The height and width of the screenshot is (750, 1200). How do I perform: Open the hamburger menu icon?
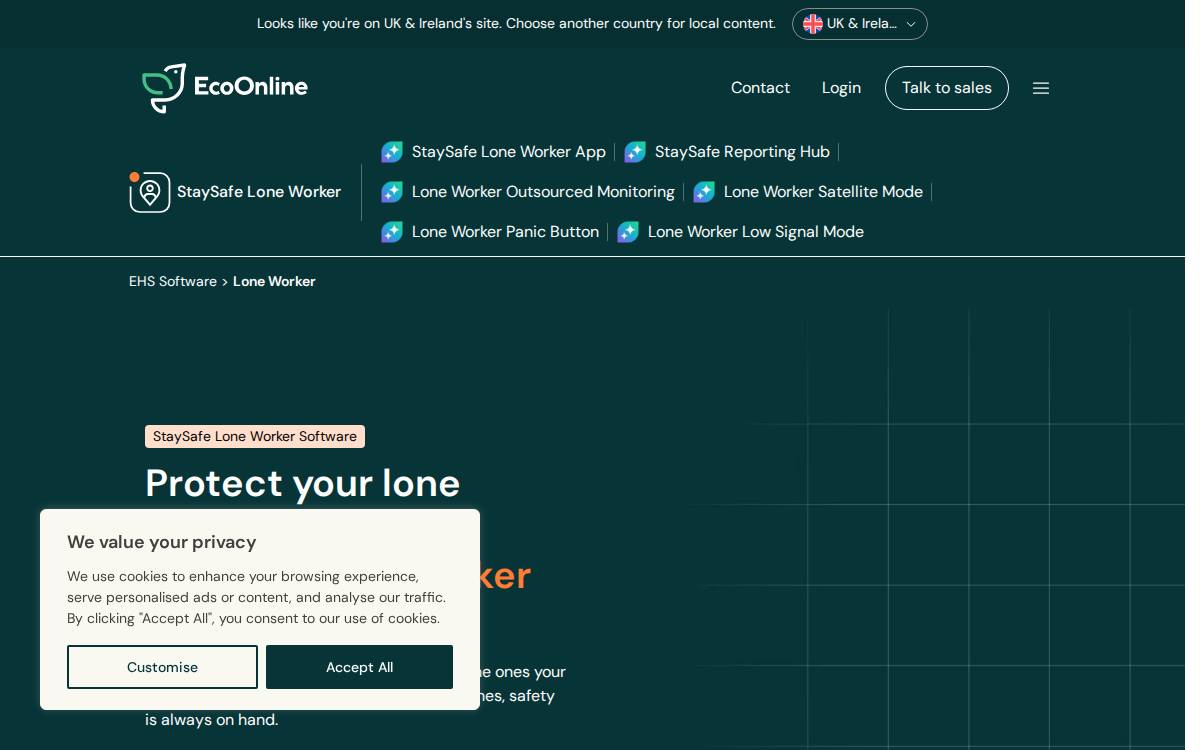[1041, 88]
